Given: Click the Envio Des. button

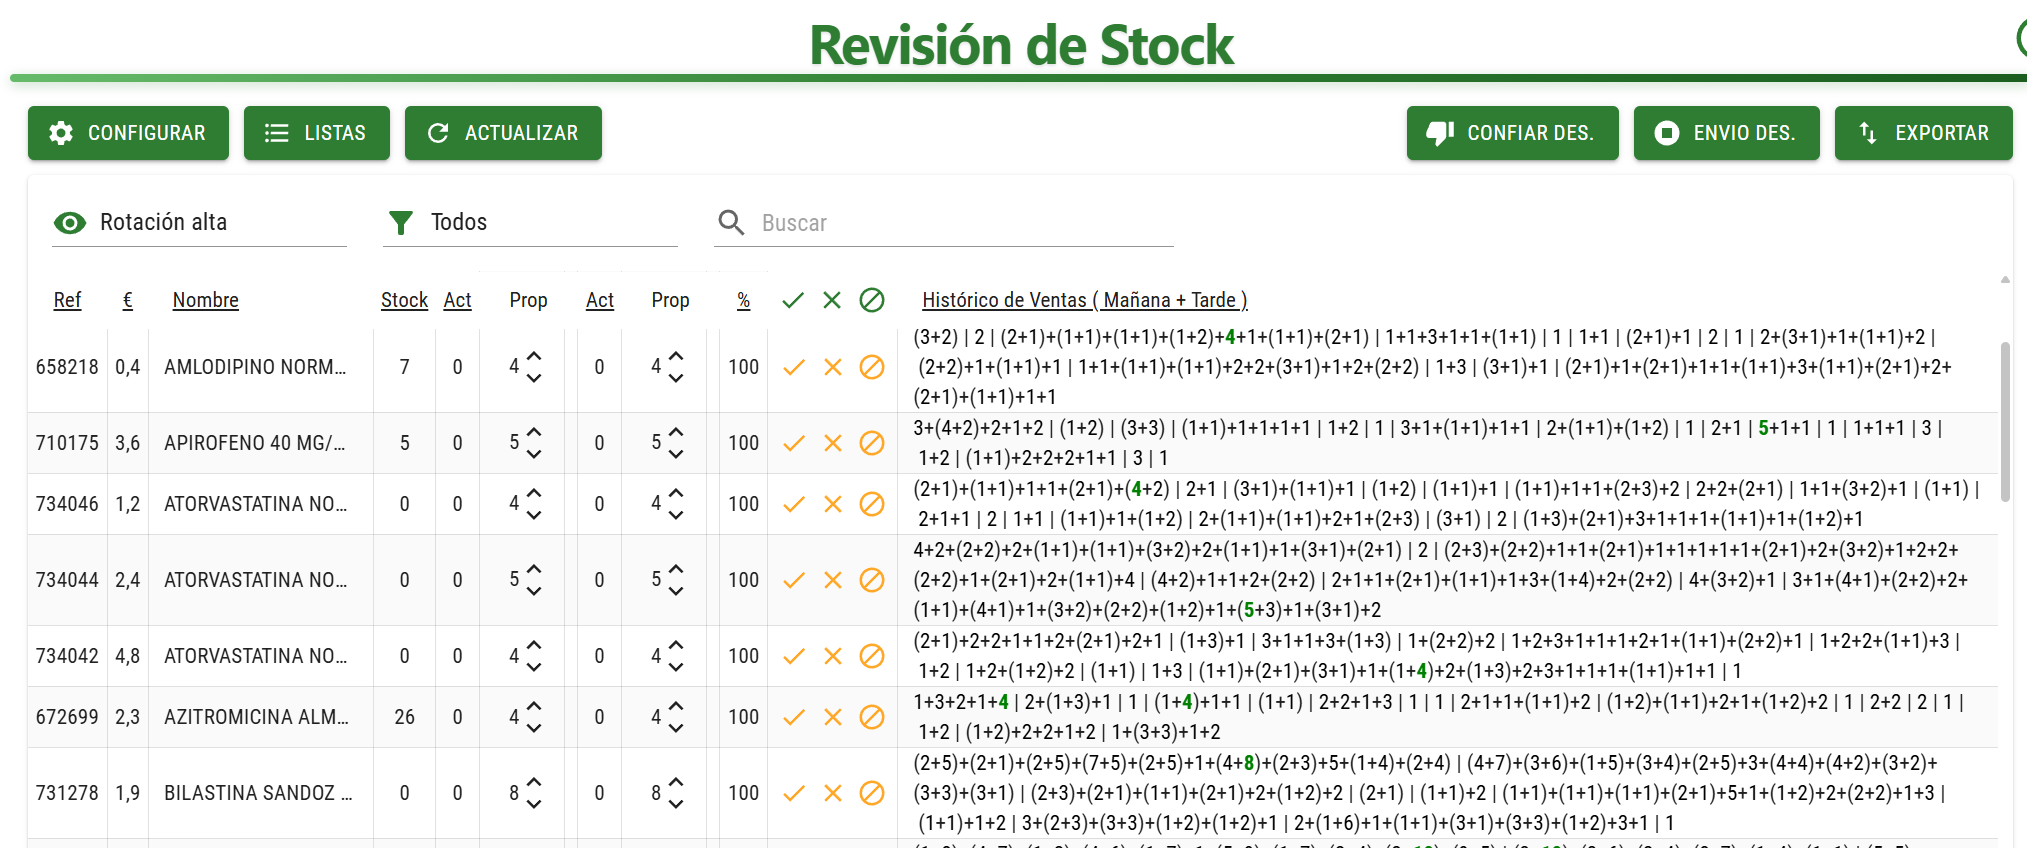Looking at the screenshot, I should click(x=1727, y=133).
